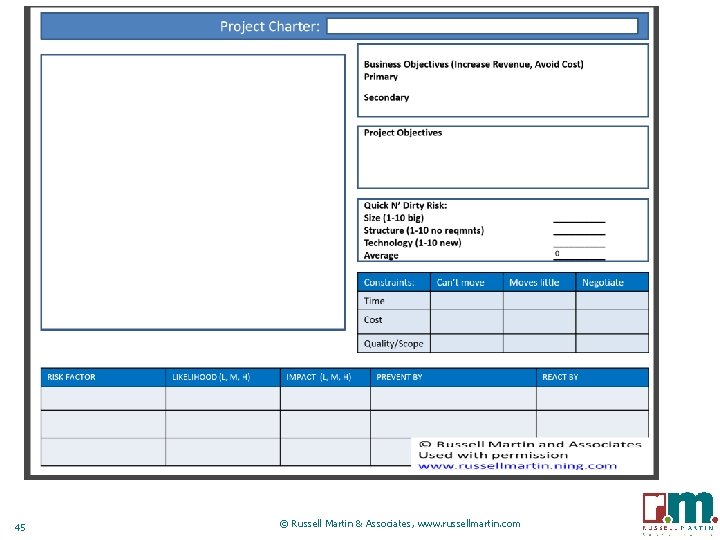Click the Project Charter title input field
This screenshot has width=720, height=540.
[x=482, y=26]
